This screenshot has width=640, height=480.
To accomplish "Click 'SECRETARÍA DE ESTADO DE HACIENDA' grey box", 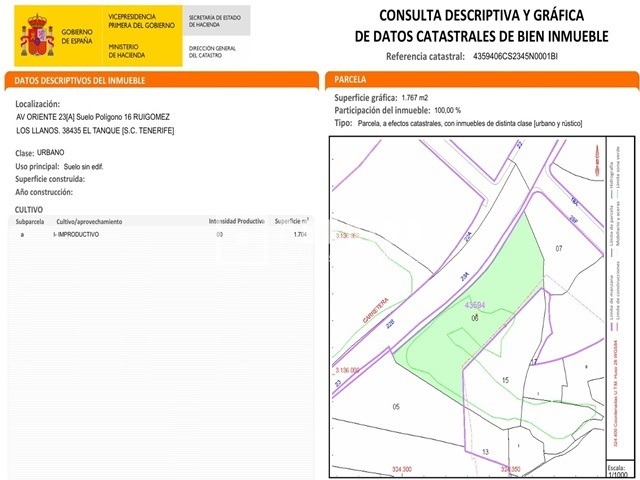I will click(216, 20).
